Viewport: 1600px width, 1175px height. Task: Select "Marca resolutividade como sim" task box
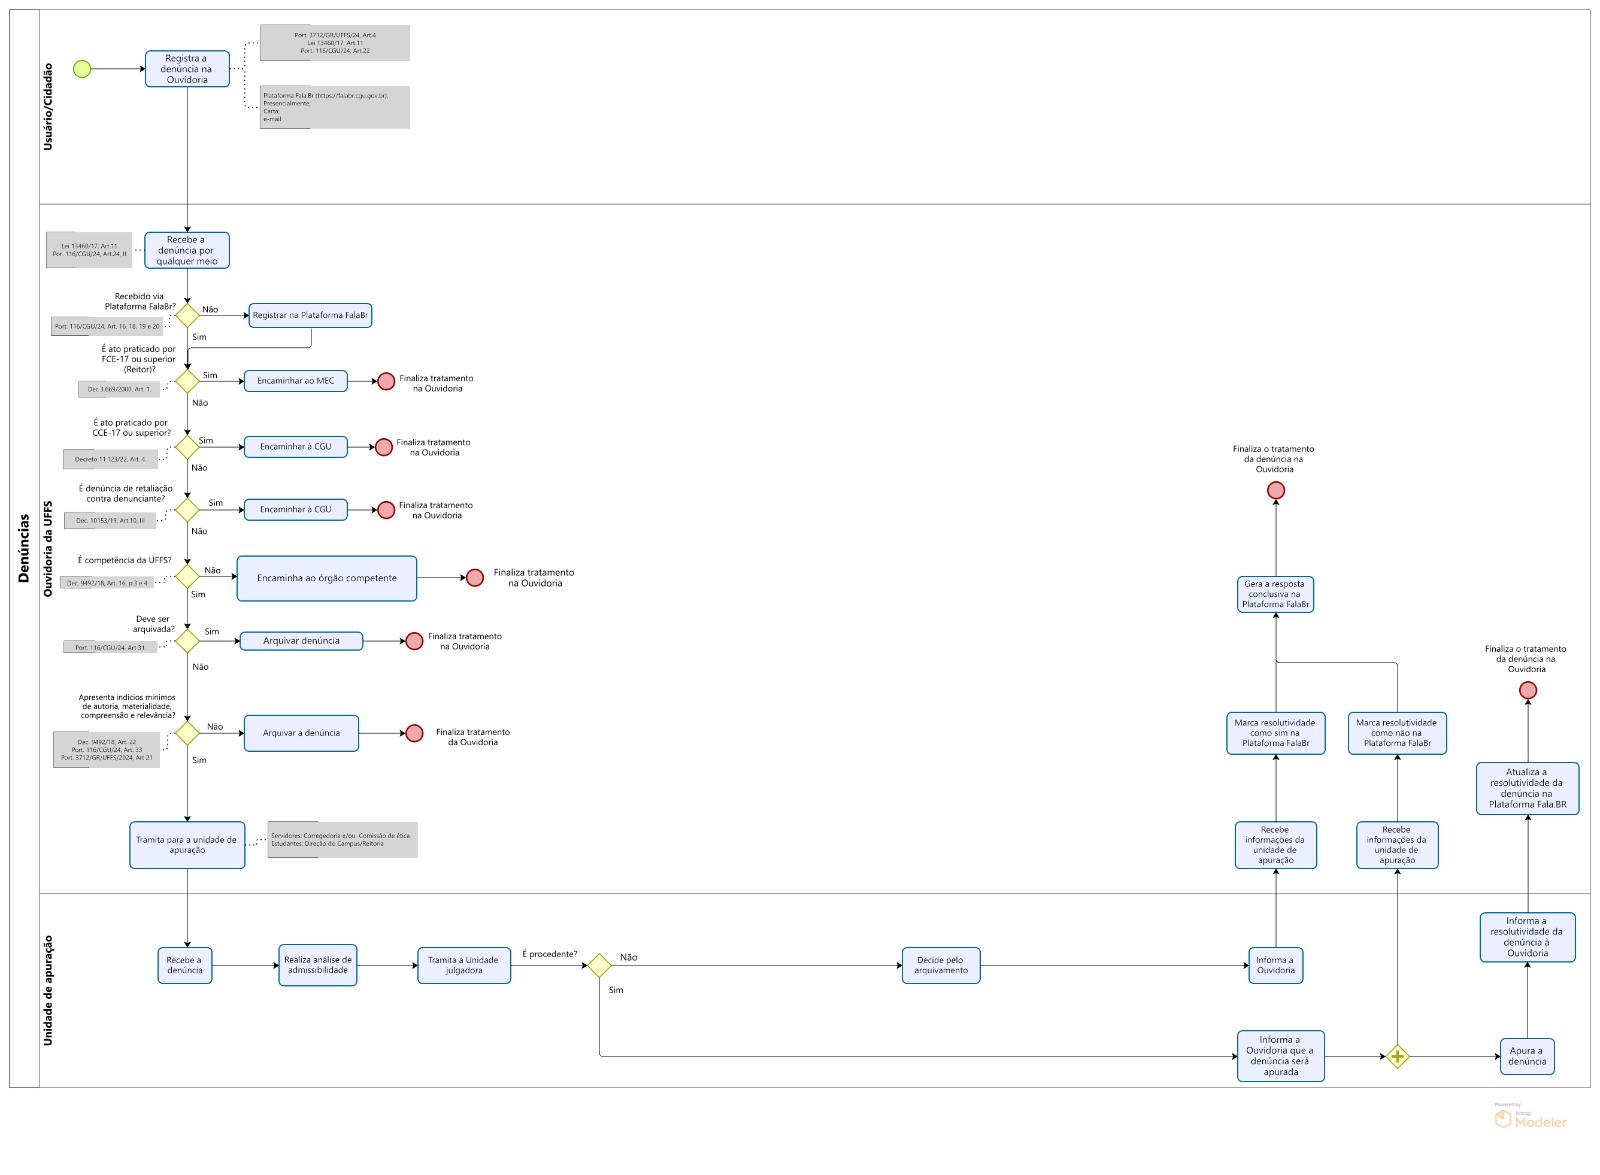[x=1275, y=733]
